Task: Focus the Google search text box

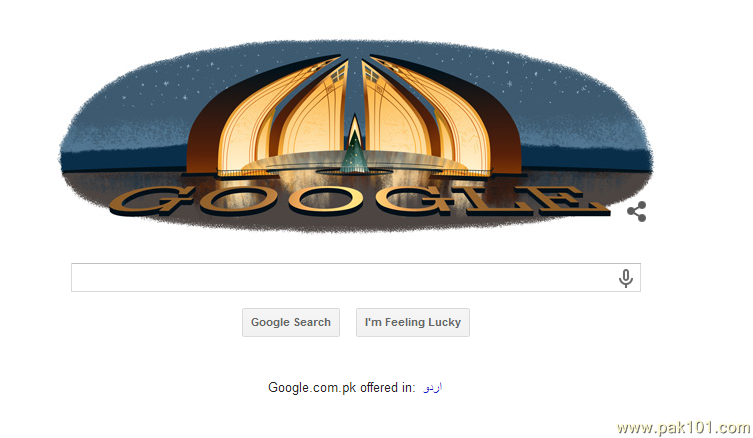Action: coord(356,277)
